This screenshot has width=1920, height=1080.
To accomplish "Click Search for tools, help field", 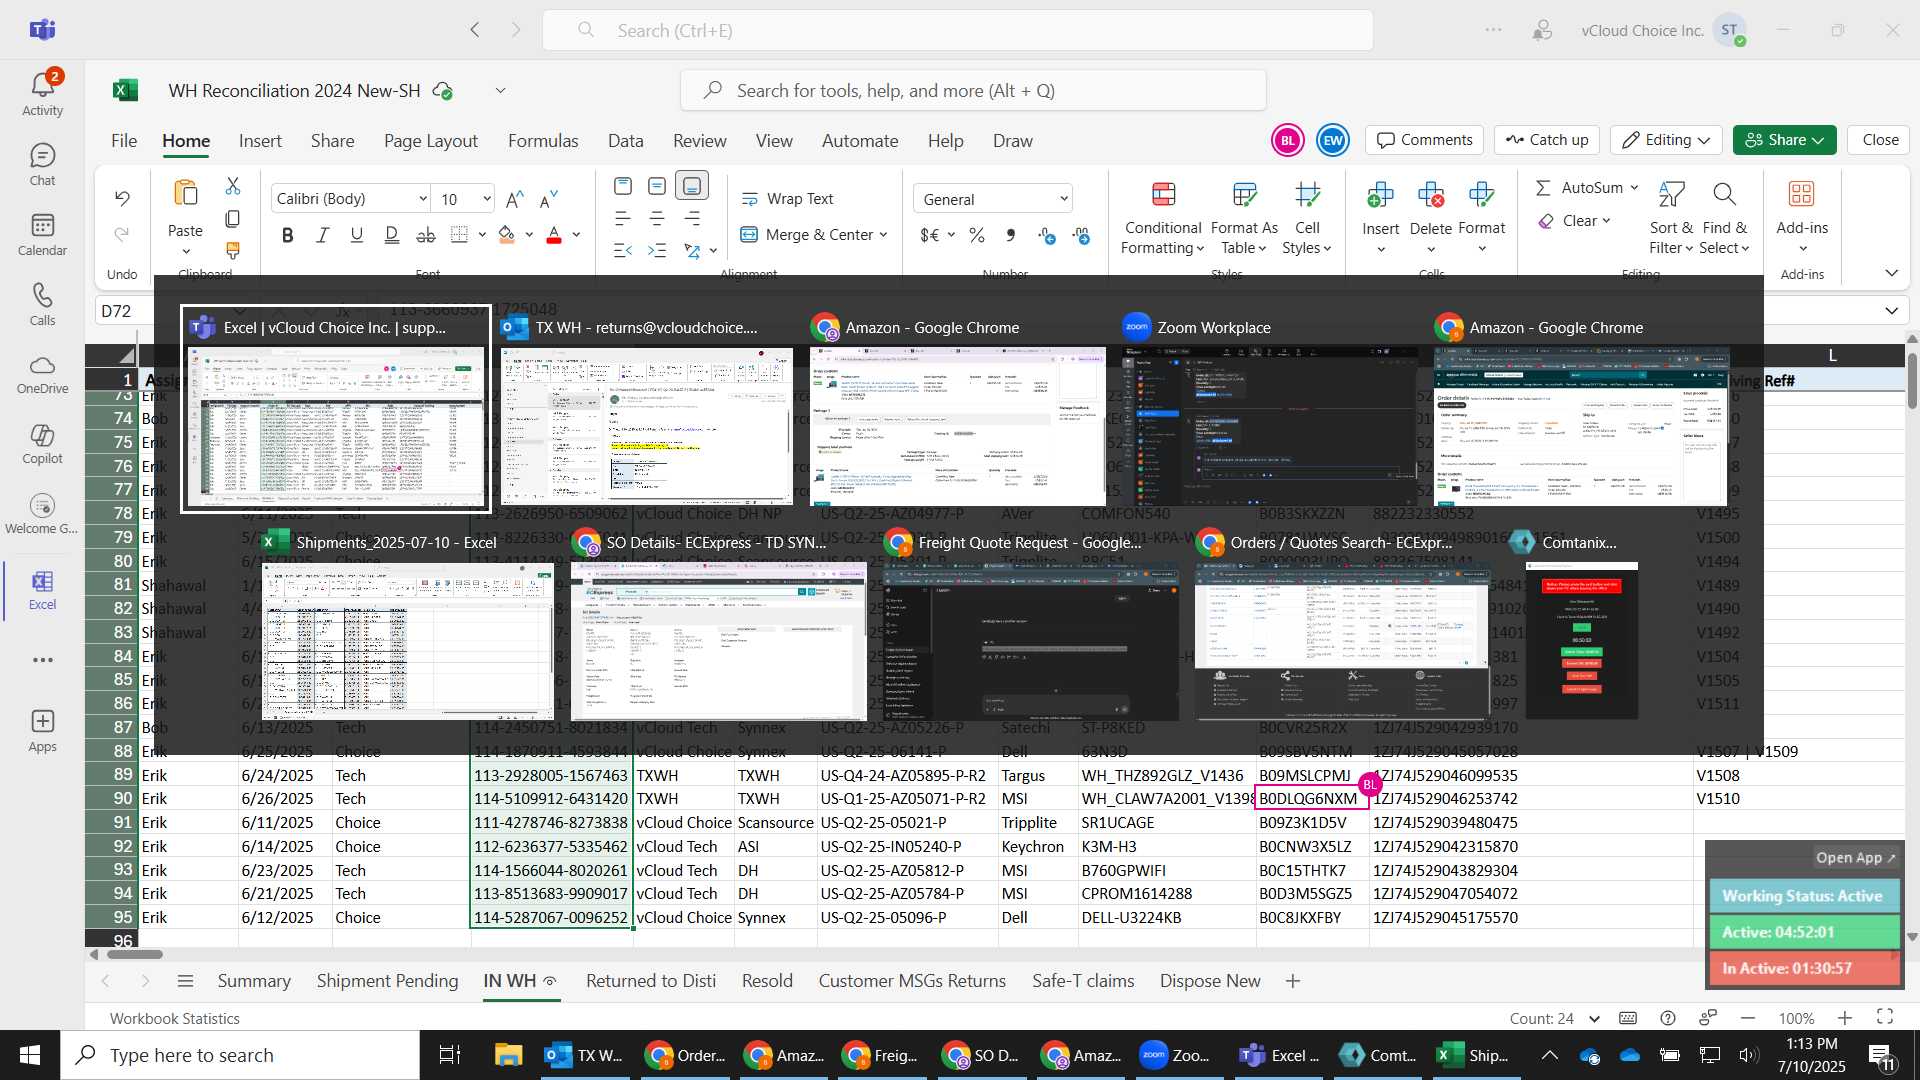I will [x=973, y=90].
